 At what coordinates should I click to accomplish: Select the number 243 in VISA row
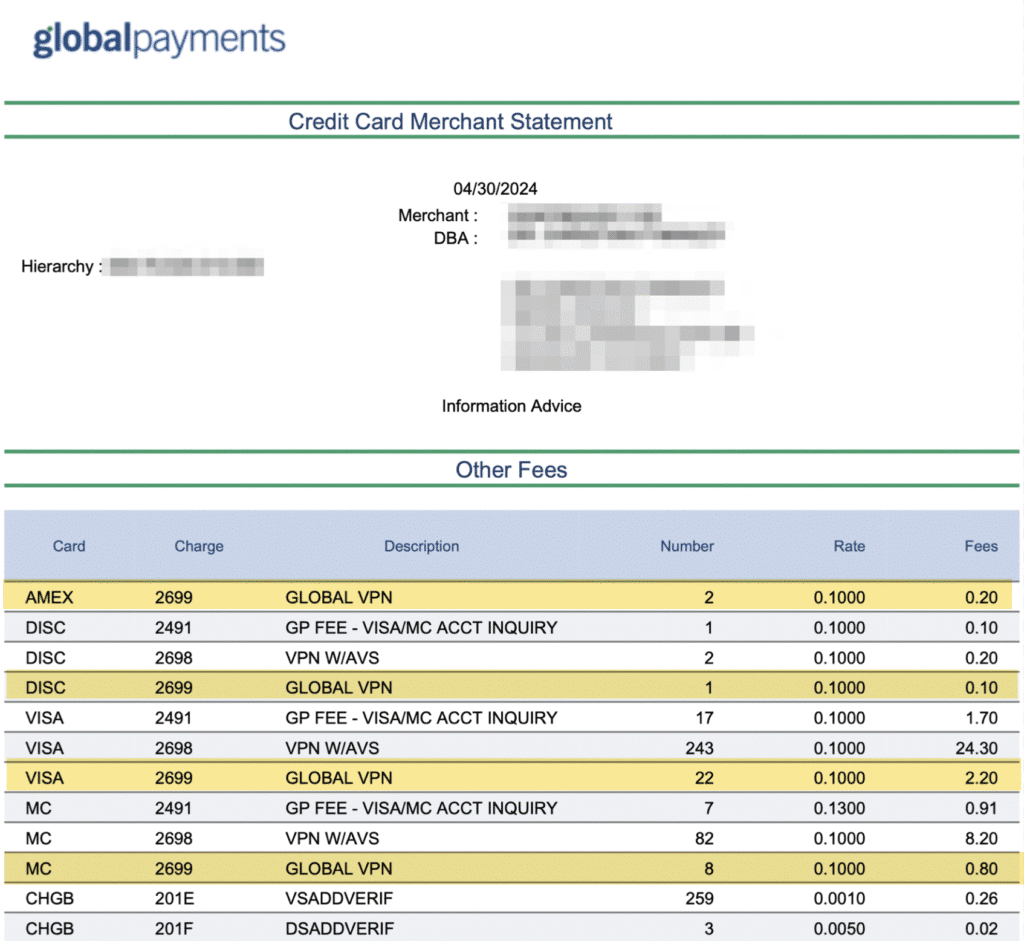click(x=700, y=748)
